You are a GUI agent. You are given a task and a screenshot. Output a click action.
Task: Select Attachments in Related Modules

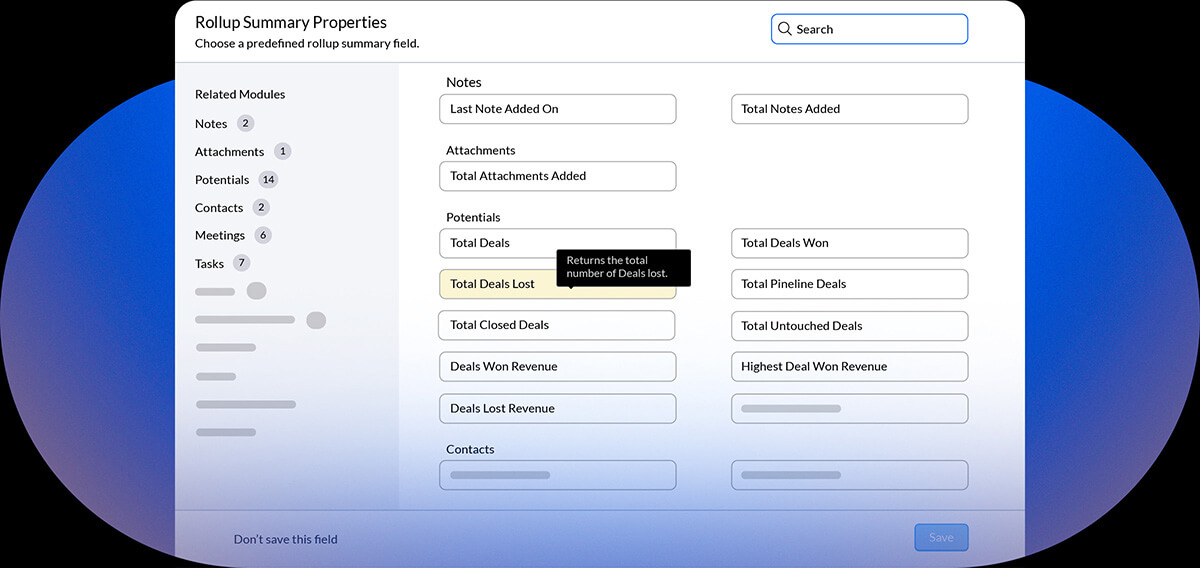229,152
